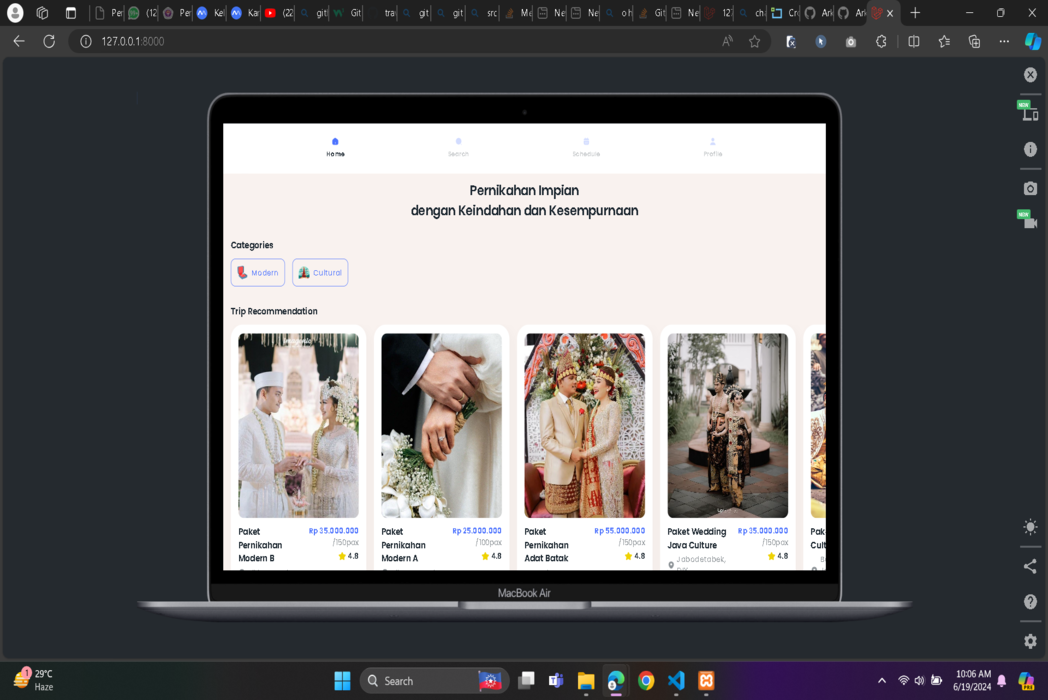1048x700 pixels.
Task: Open the Home tab in wedding app
Action: 336,147
